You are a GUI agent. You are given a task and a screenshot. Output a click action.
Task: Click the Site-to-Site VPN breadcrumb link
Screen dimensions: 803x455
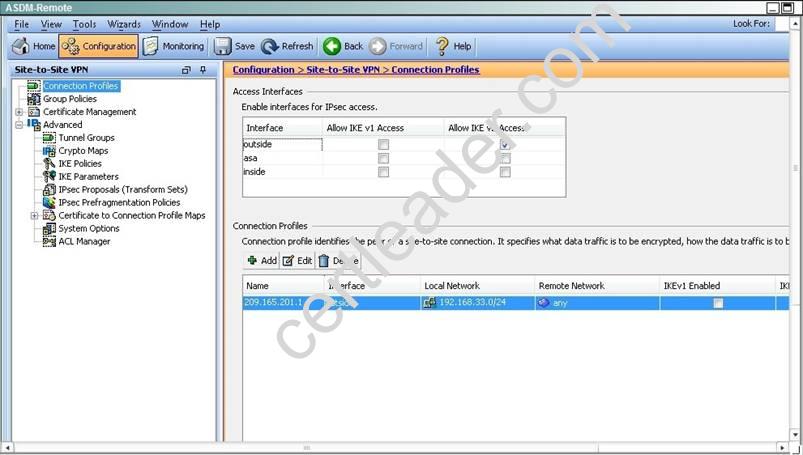(344, 70)
